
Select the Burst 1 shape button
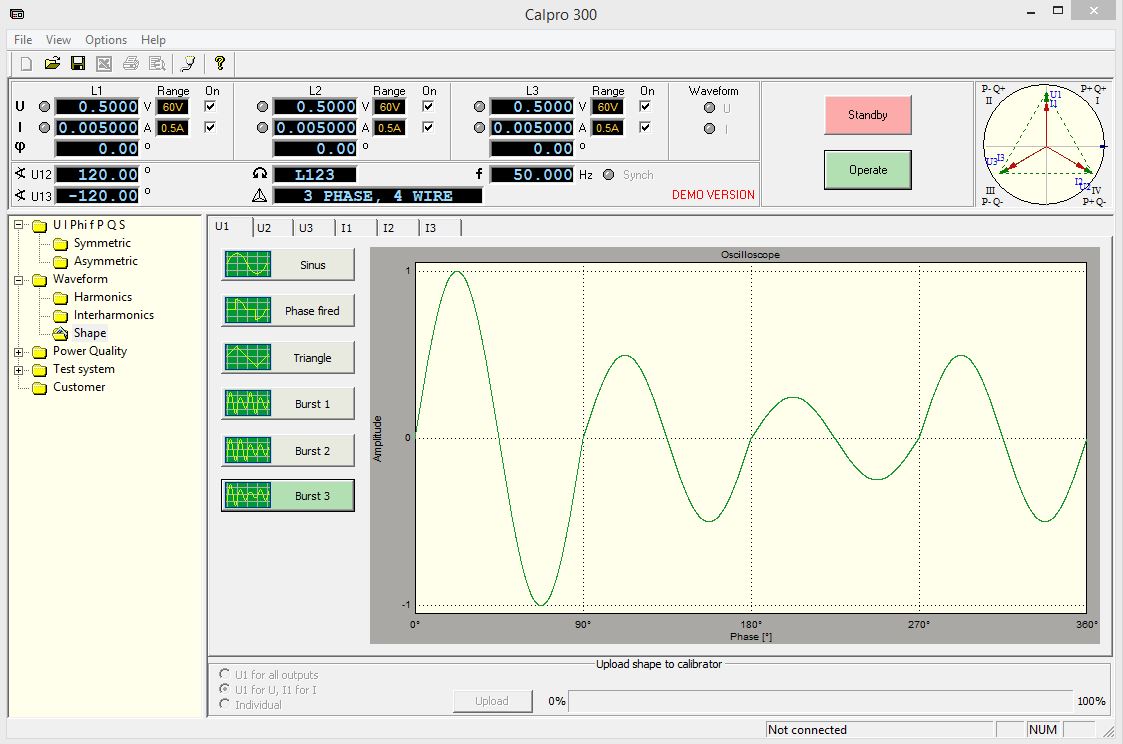288,404
